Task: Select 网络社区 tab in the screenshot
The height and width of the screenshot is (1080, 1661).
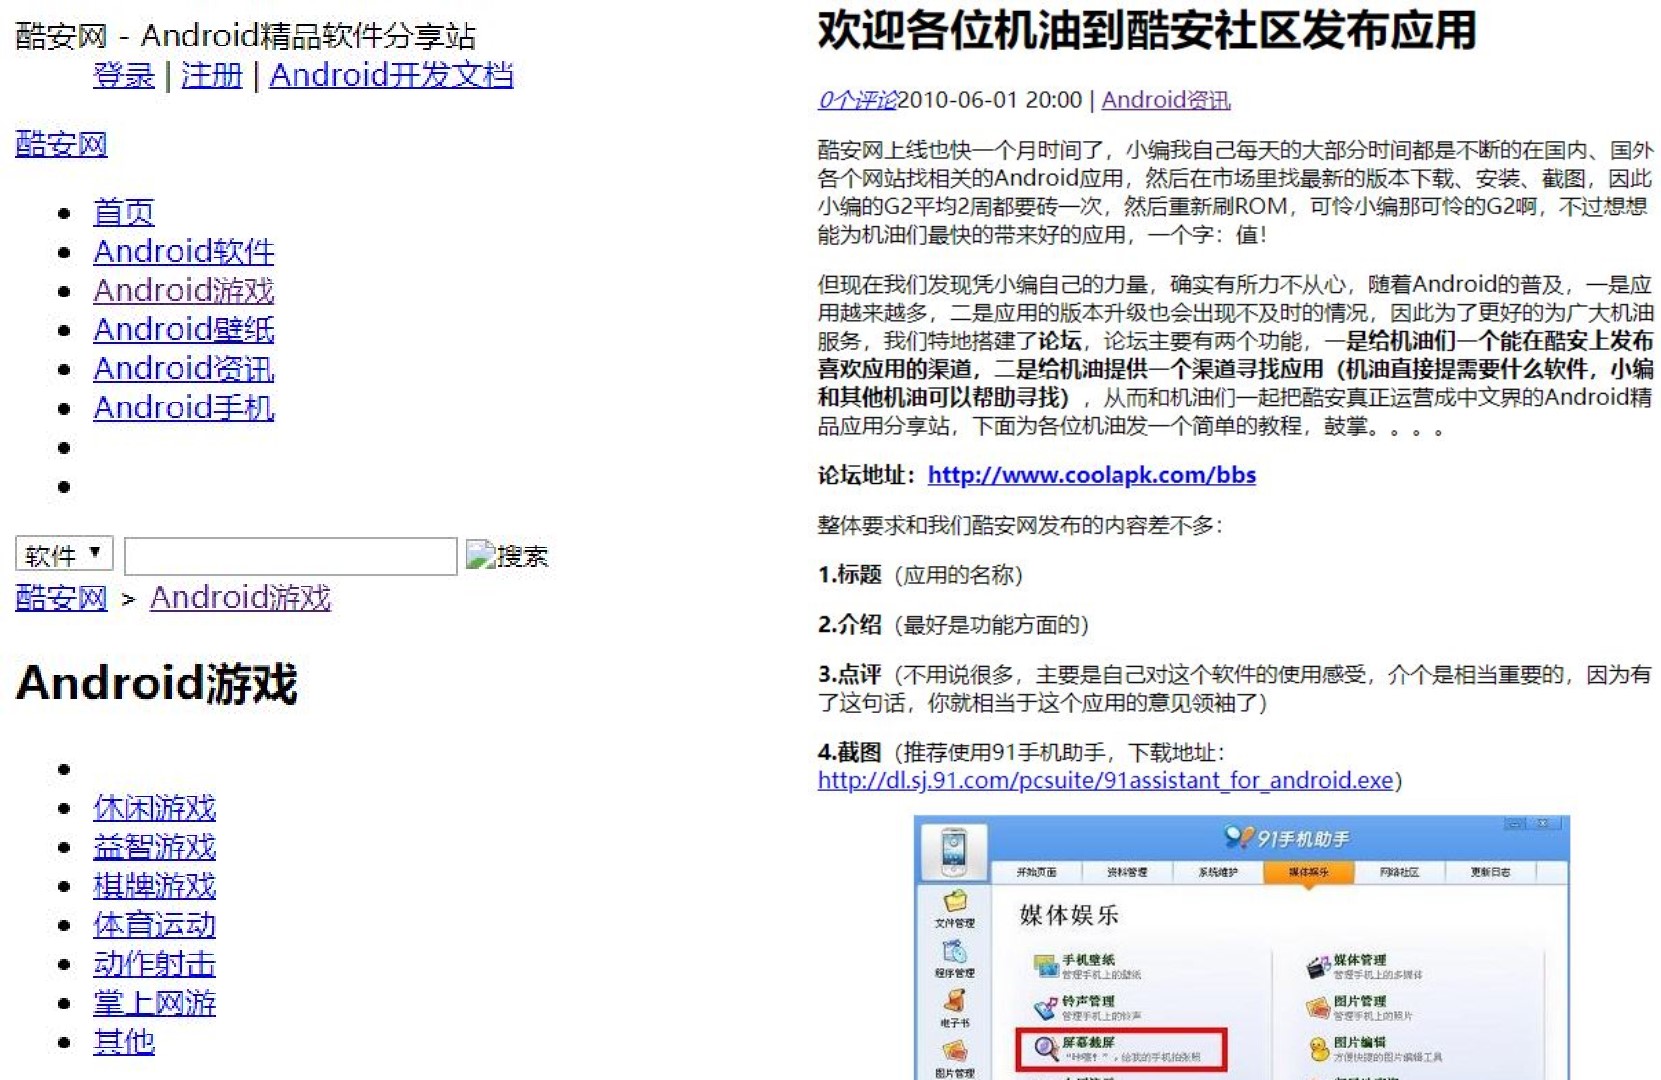Action: click(1399, 872)
